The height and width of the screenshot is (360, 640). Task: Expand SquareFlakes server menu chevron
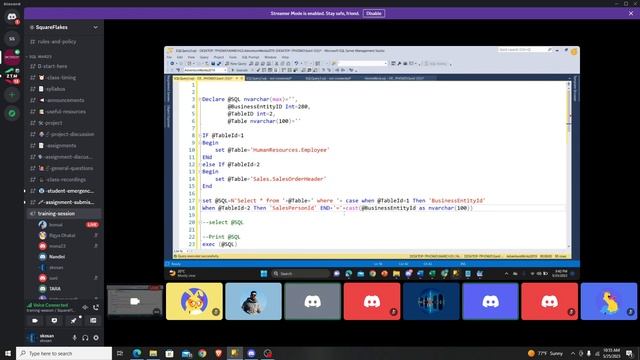pyautogui.click(x=96, y=27)
